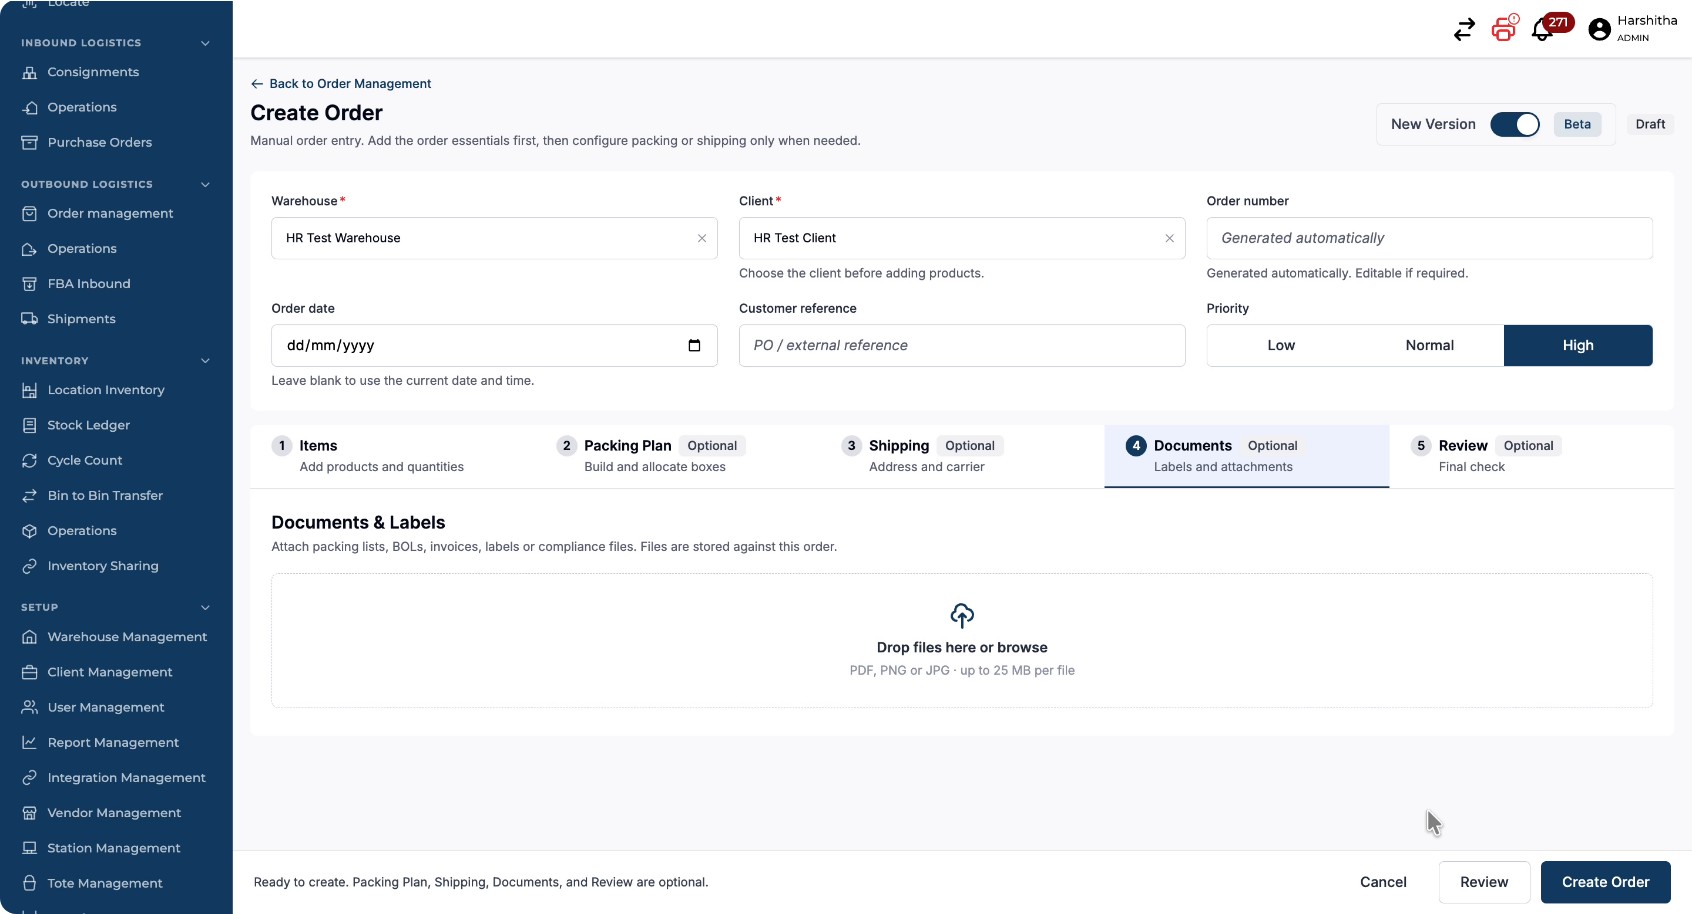Image resolution: width=1692 pixels, height=914 pixels.
Task: Collapse the Outbound Logistics section
Action: point(205,184)
